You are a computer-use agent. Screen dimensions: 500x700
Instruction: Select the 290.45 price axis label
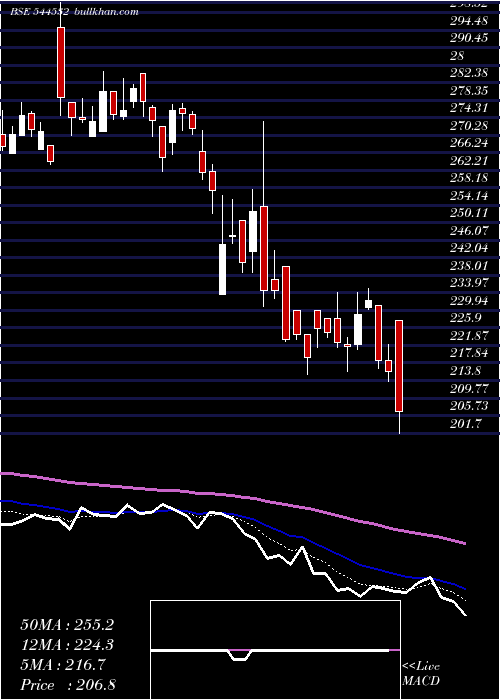coord(469,38)
